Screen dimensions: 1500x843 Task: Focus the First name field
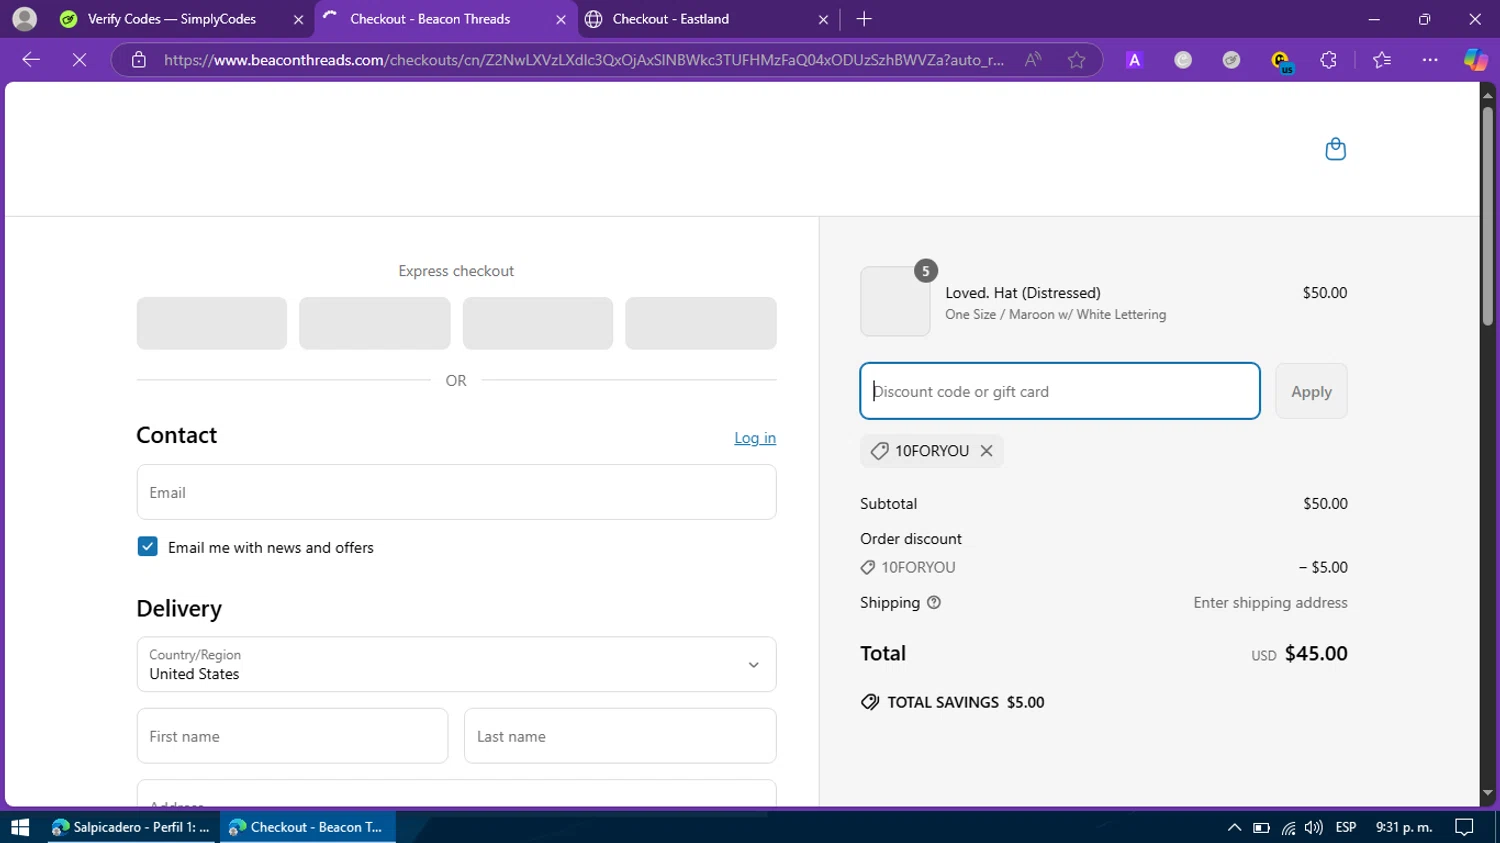coord(292,736)
